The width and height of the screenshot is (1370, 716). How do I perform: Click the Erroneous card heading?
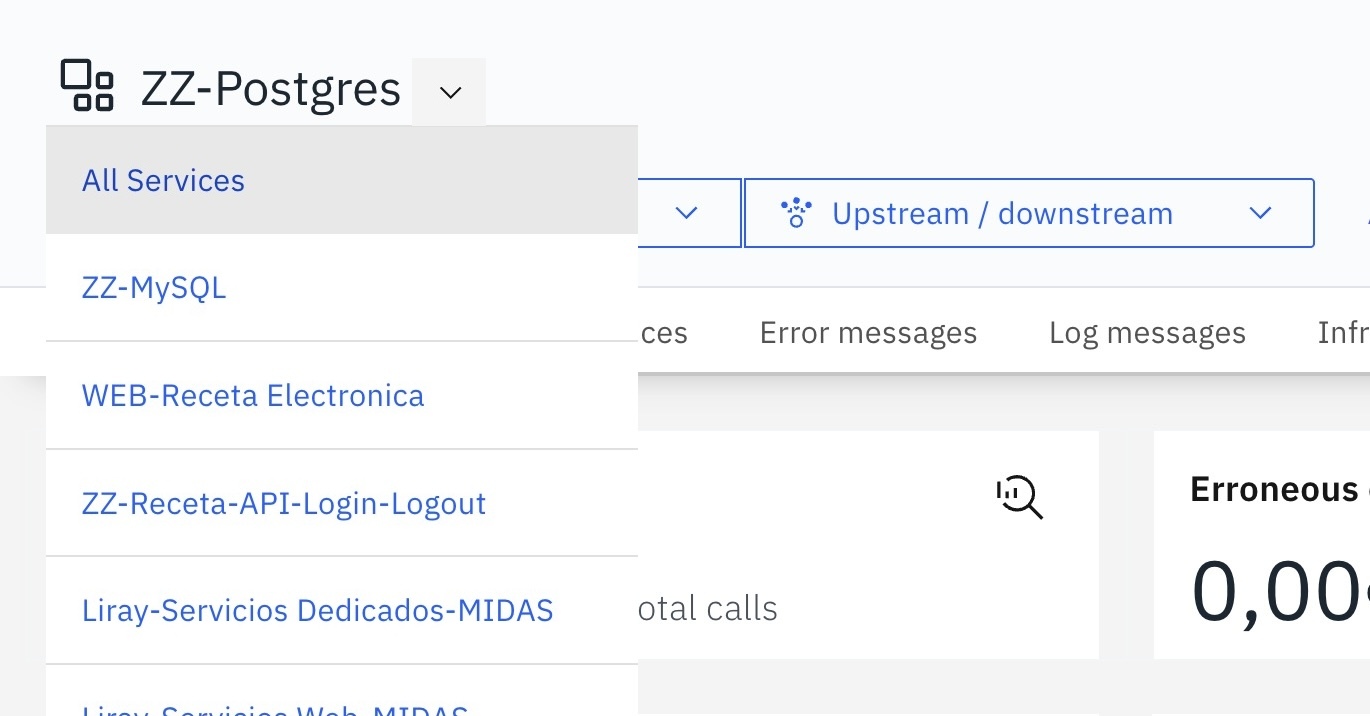(x=1273, y=489)
